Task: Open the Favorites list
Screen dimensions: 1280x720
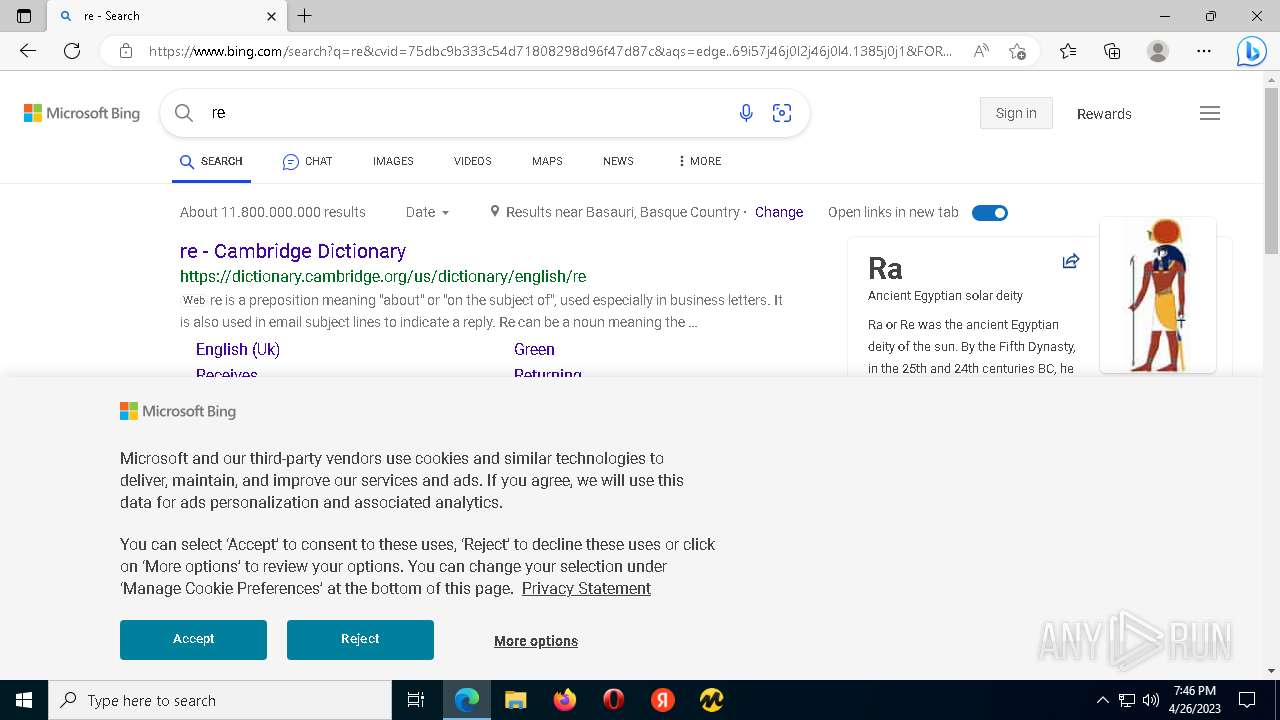Action: [x=1068, y=51]
